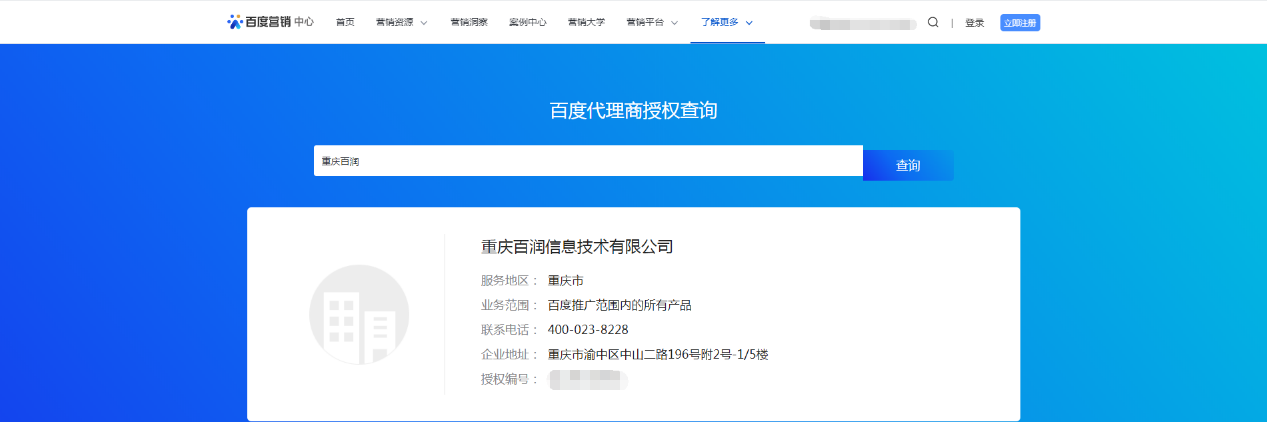Click the 授权编号 label
The width and height of the screenshot is (1267, 422).
[509, 380]
